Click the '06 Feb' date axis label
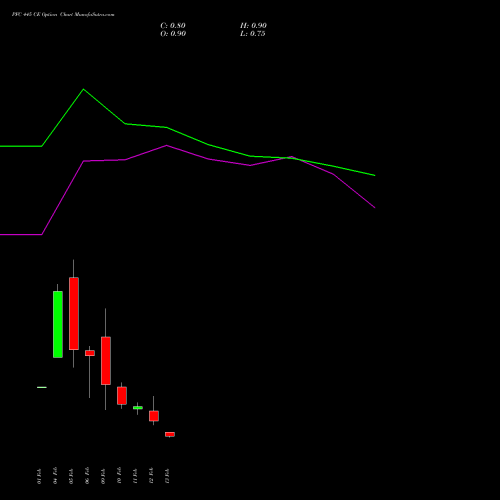 pyautogui.click(x=87, y=475)
